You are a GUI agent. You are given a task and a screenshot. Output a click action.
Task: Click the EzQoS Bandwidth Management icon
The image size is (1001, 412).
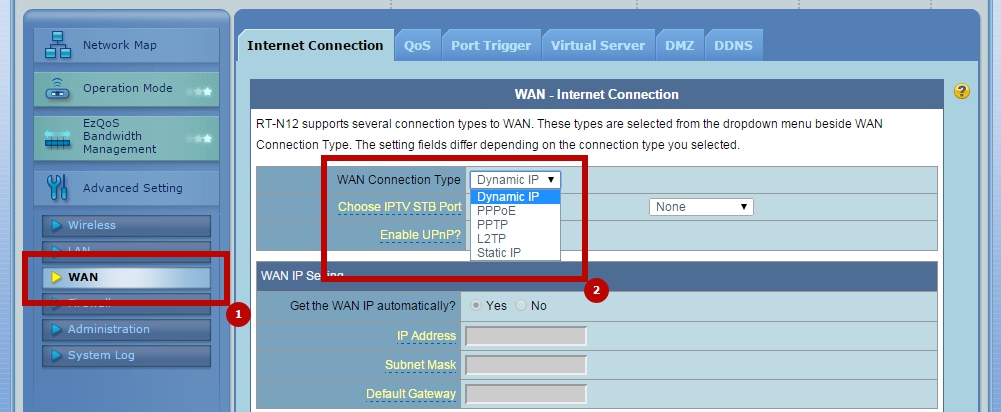57,137
